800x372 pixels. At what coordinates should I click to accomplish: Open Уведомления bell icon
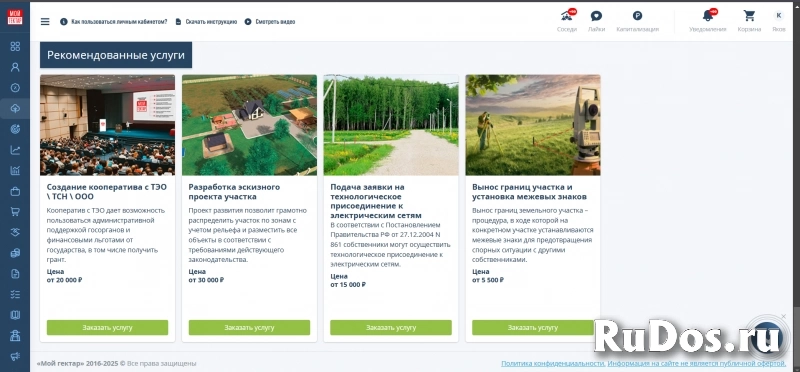coord(708,15)
